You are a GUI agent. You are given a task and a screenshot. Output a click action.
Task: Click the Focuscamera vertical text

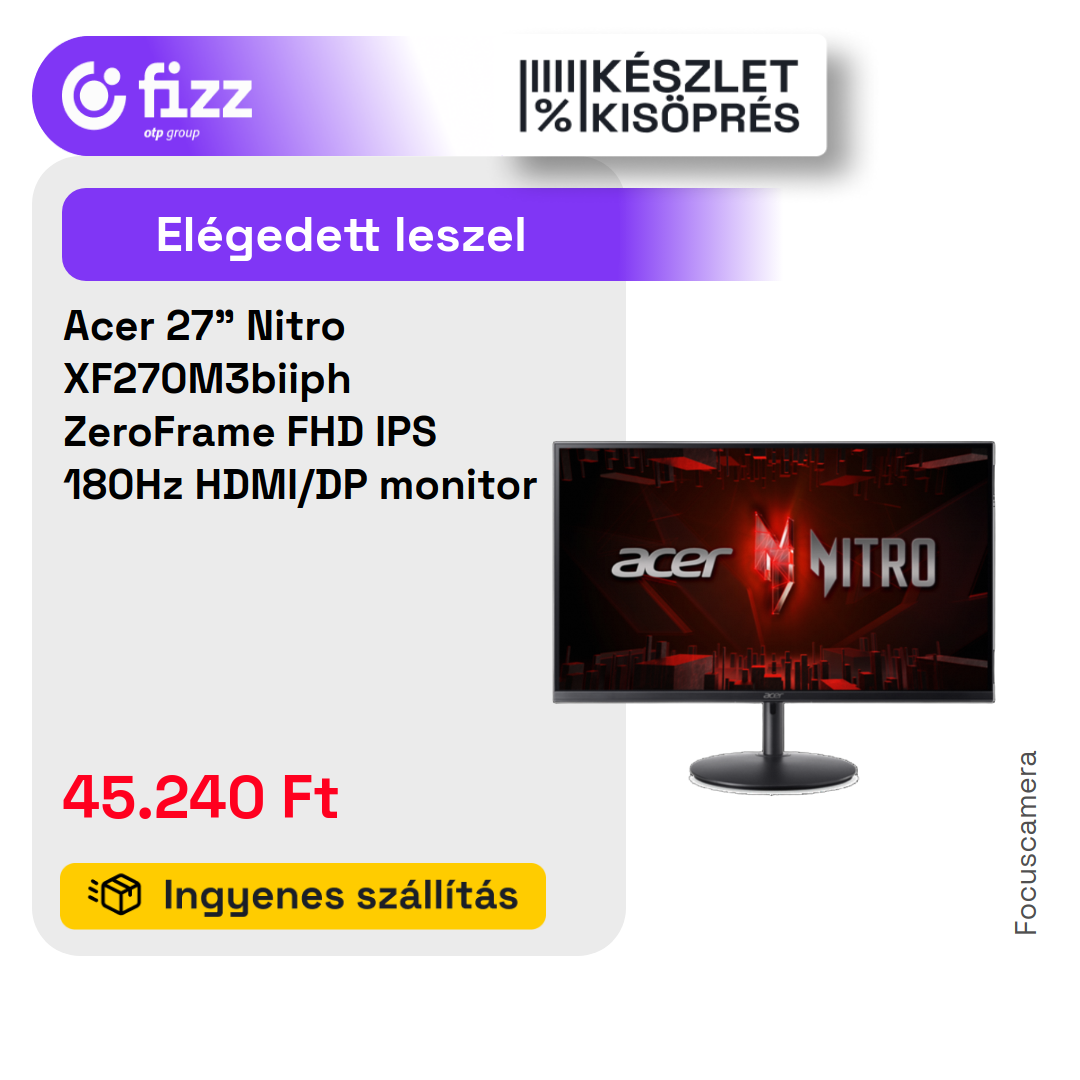pos(1026,842)
